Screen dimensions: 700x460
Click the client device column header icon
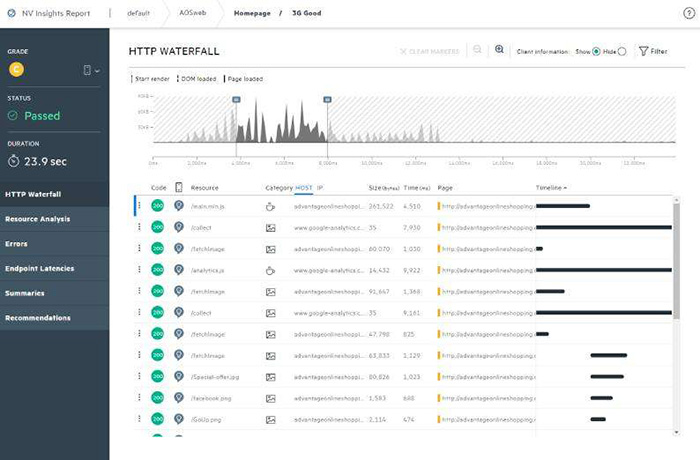[179, 187]
